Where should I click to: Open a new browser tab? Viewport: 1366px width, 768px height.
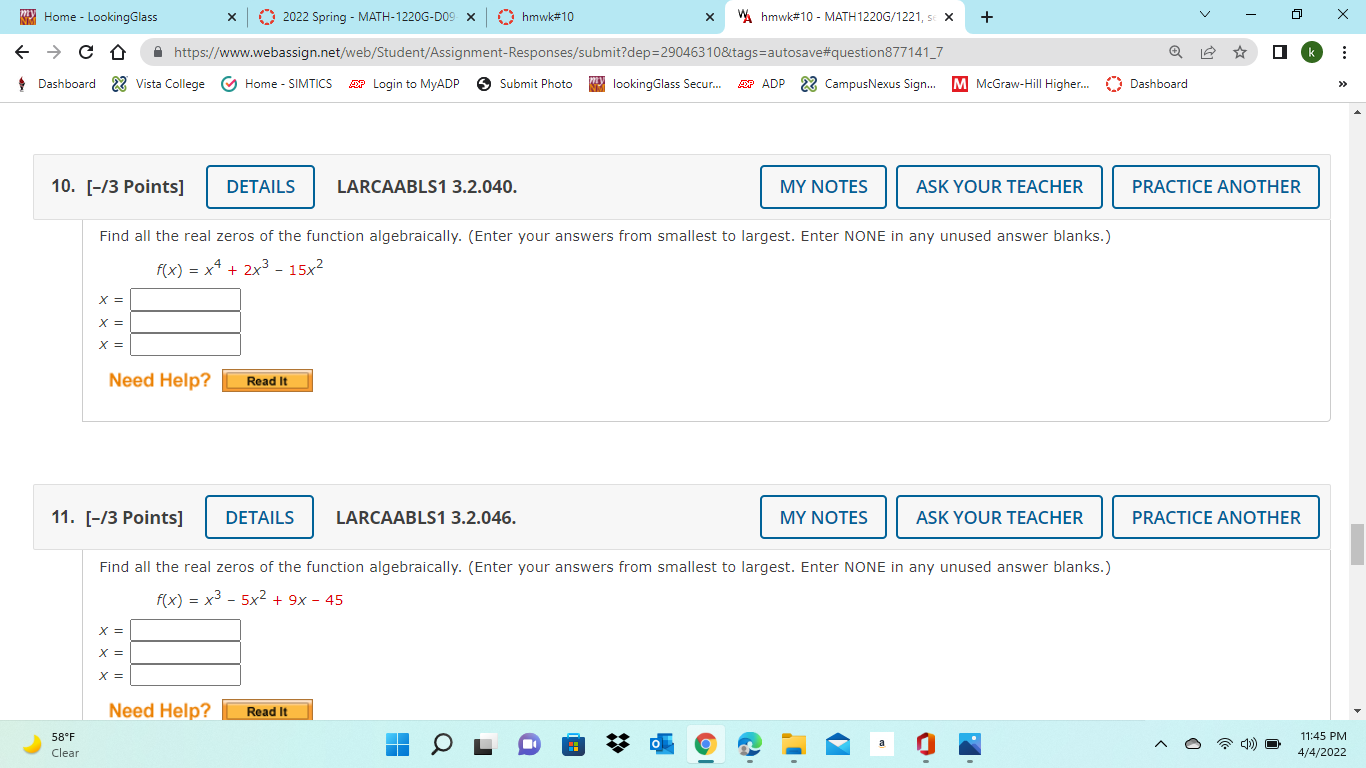tap(987, 17)
